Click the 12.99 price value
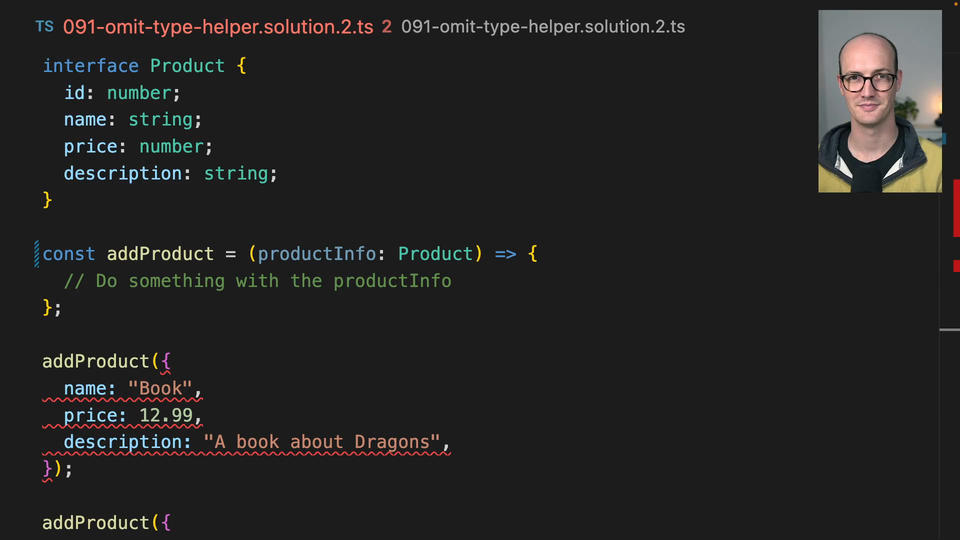960x540 pixels. pos(166,416)
